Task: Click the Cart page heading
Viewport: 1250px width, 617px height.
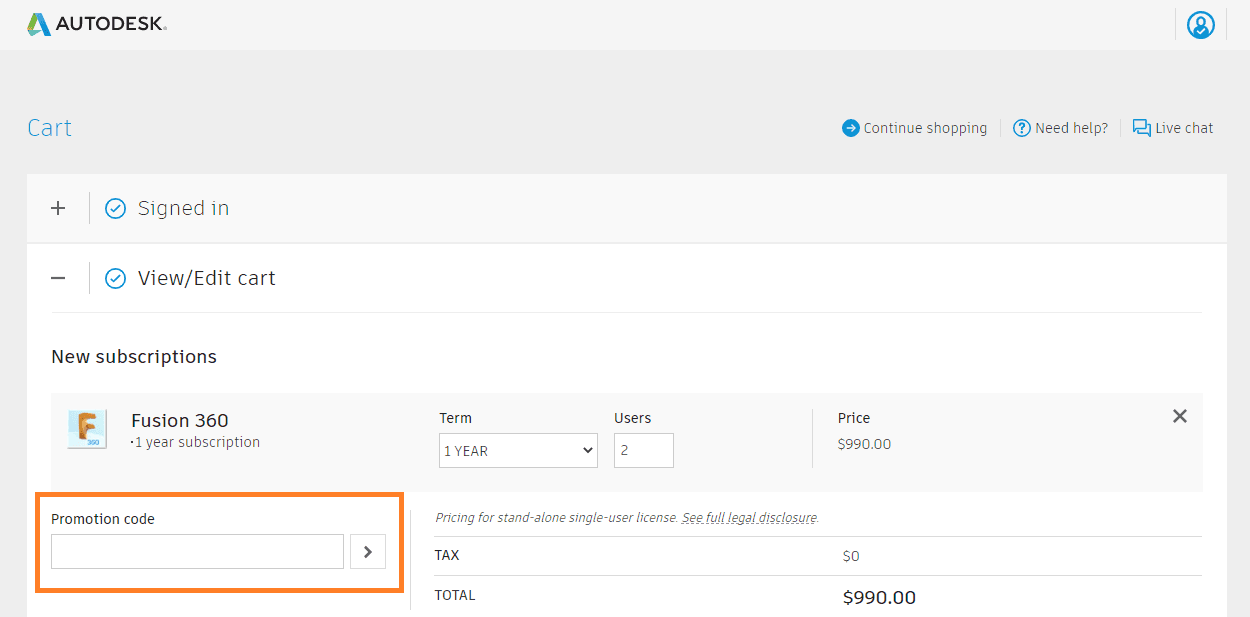Action: pos(49,127)
